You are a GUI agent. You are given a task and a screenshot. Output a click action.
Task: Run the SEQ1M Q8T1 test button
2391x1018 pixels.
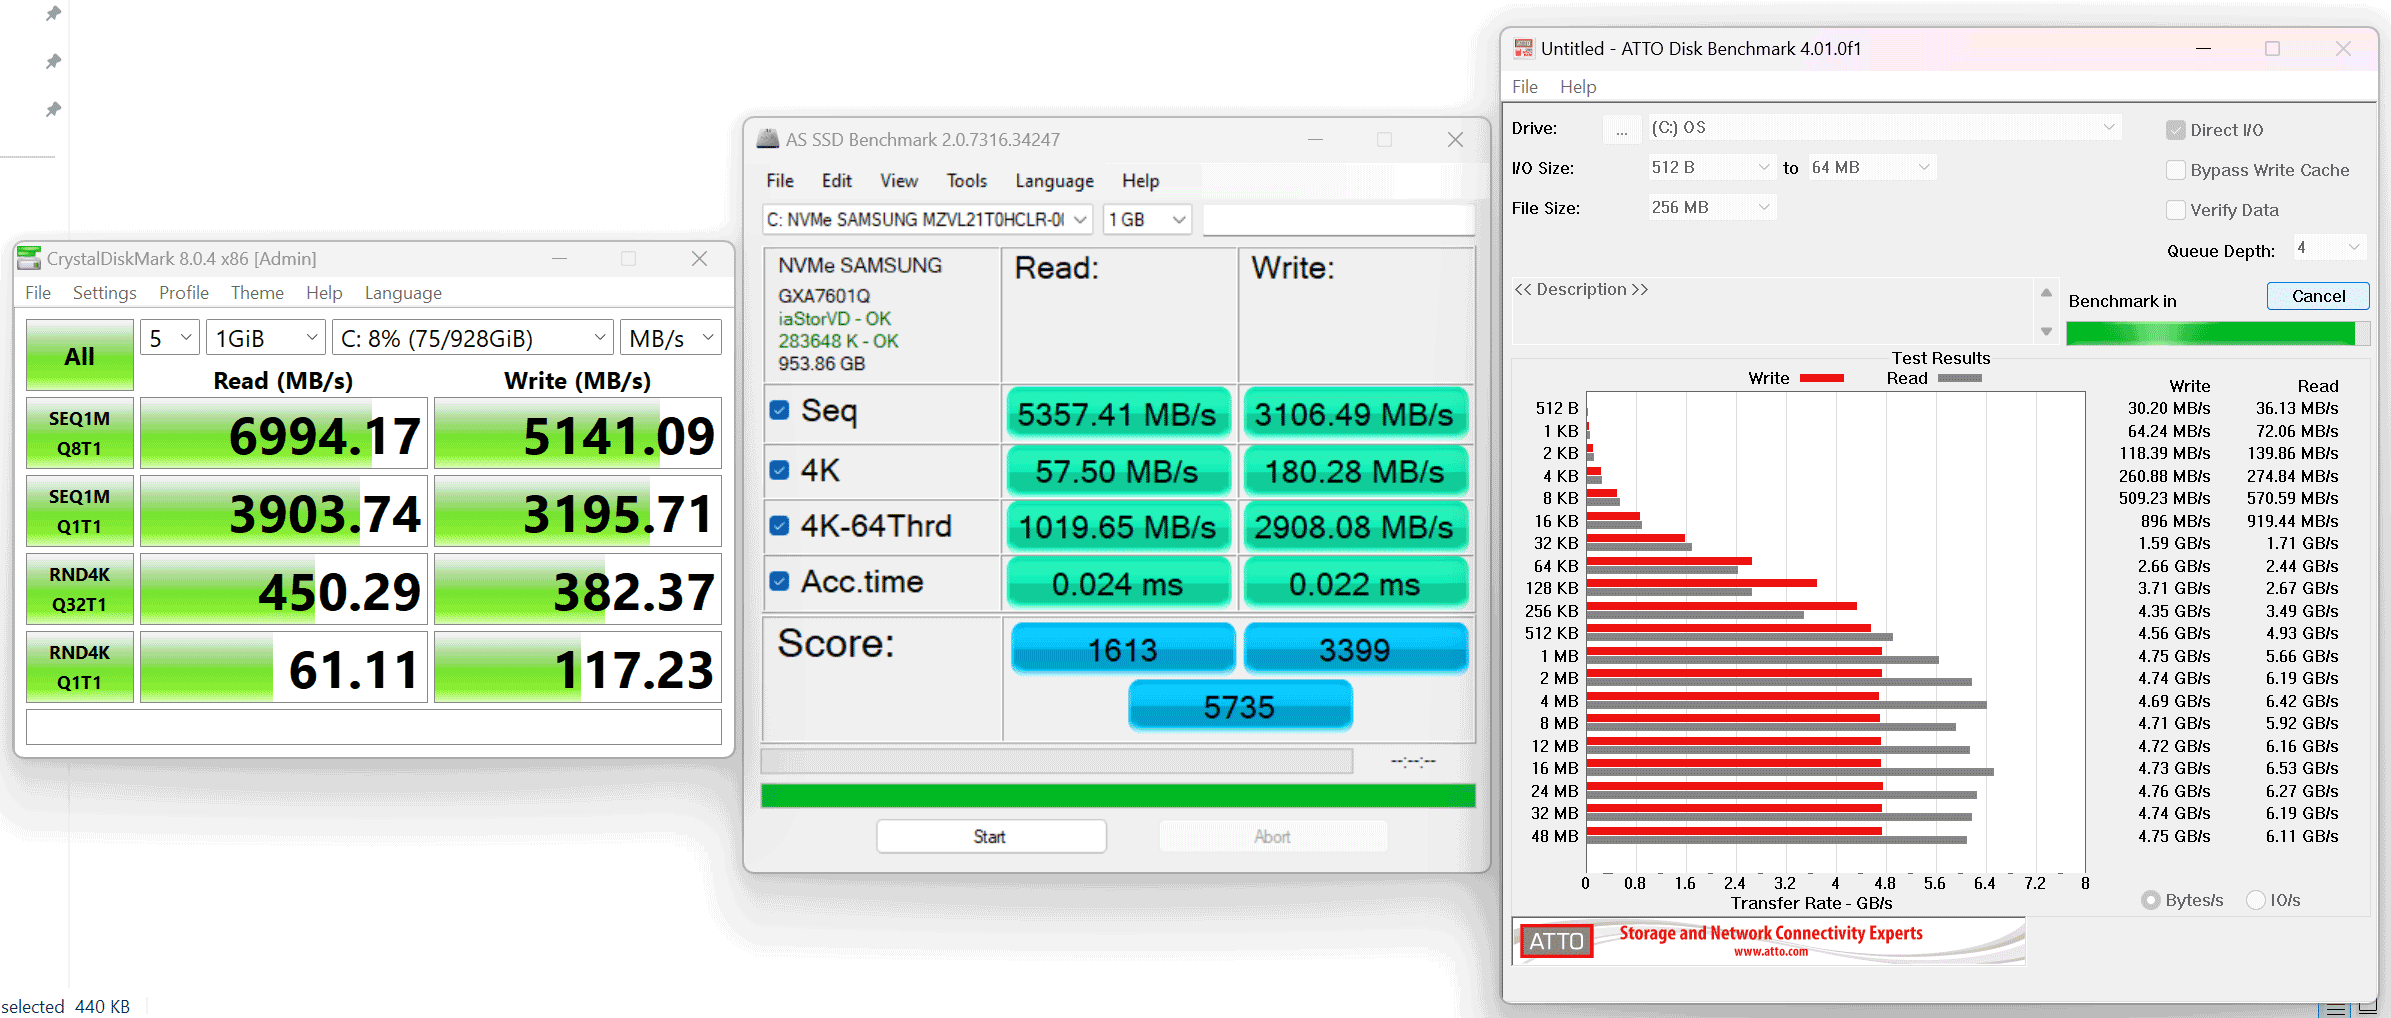[x=80, y=433]
